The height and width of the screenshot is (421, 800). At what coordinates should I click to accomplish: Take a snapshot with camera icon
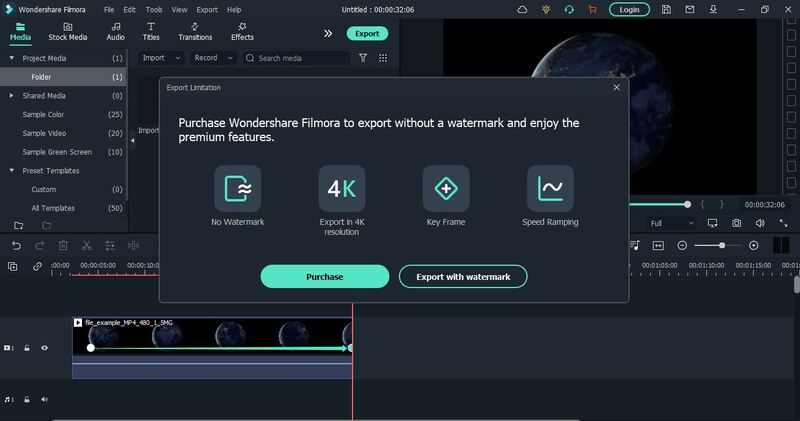click(736, 223)
